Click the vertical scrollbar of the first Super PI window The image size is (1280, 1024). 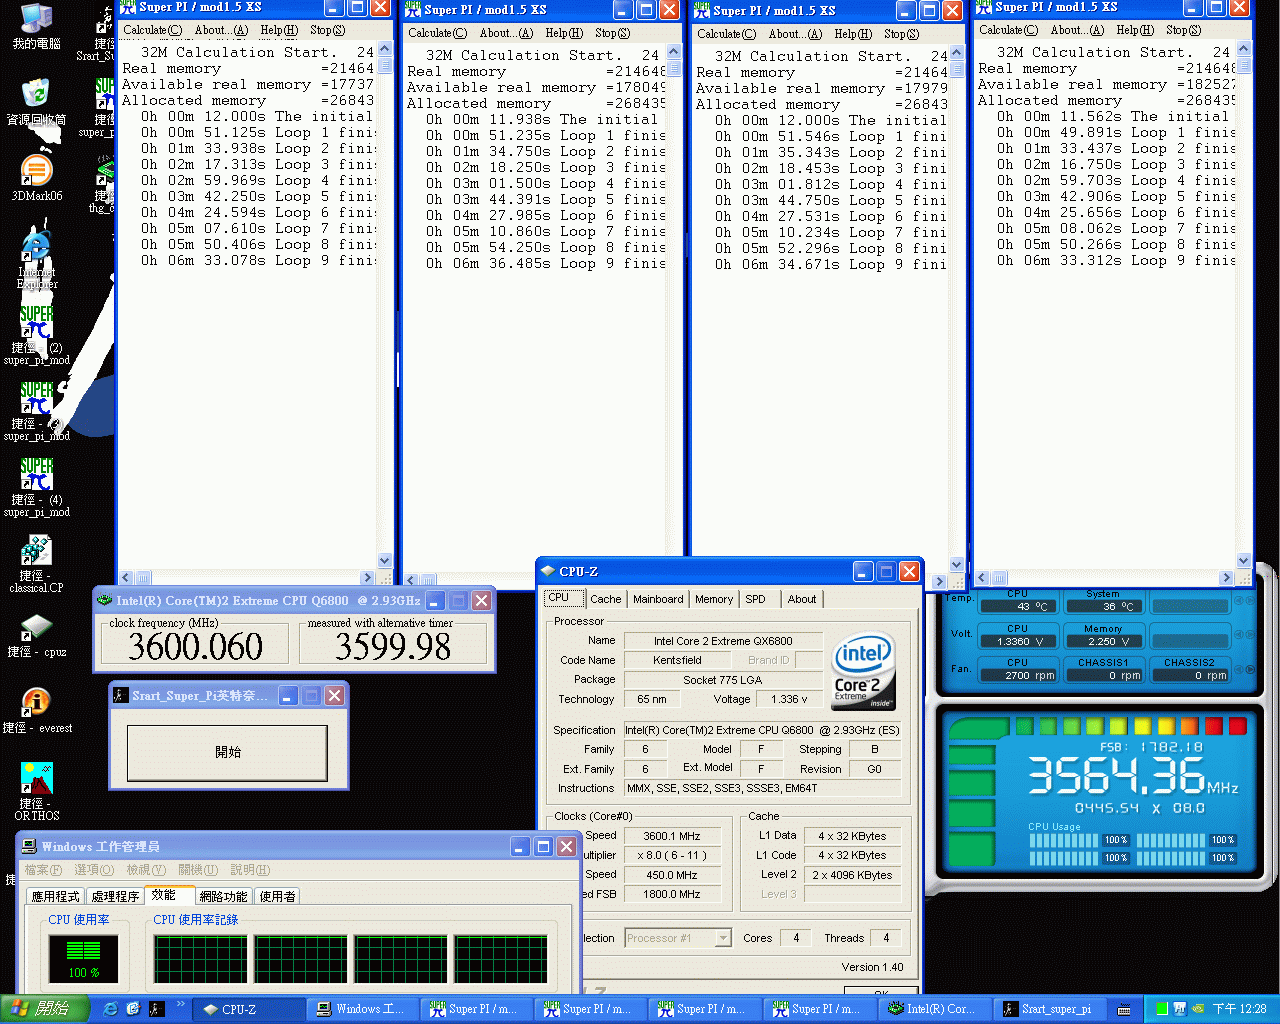pyautogui.click(x=384, y=300)
